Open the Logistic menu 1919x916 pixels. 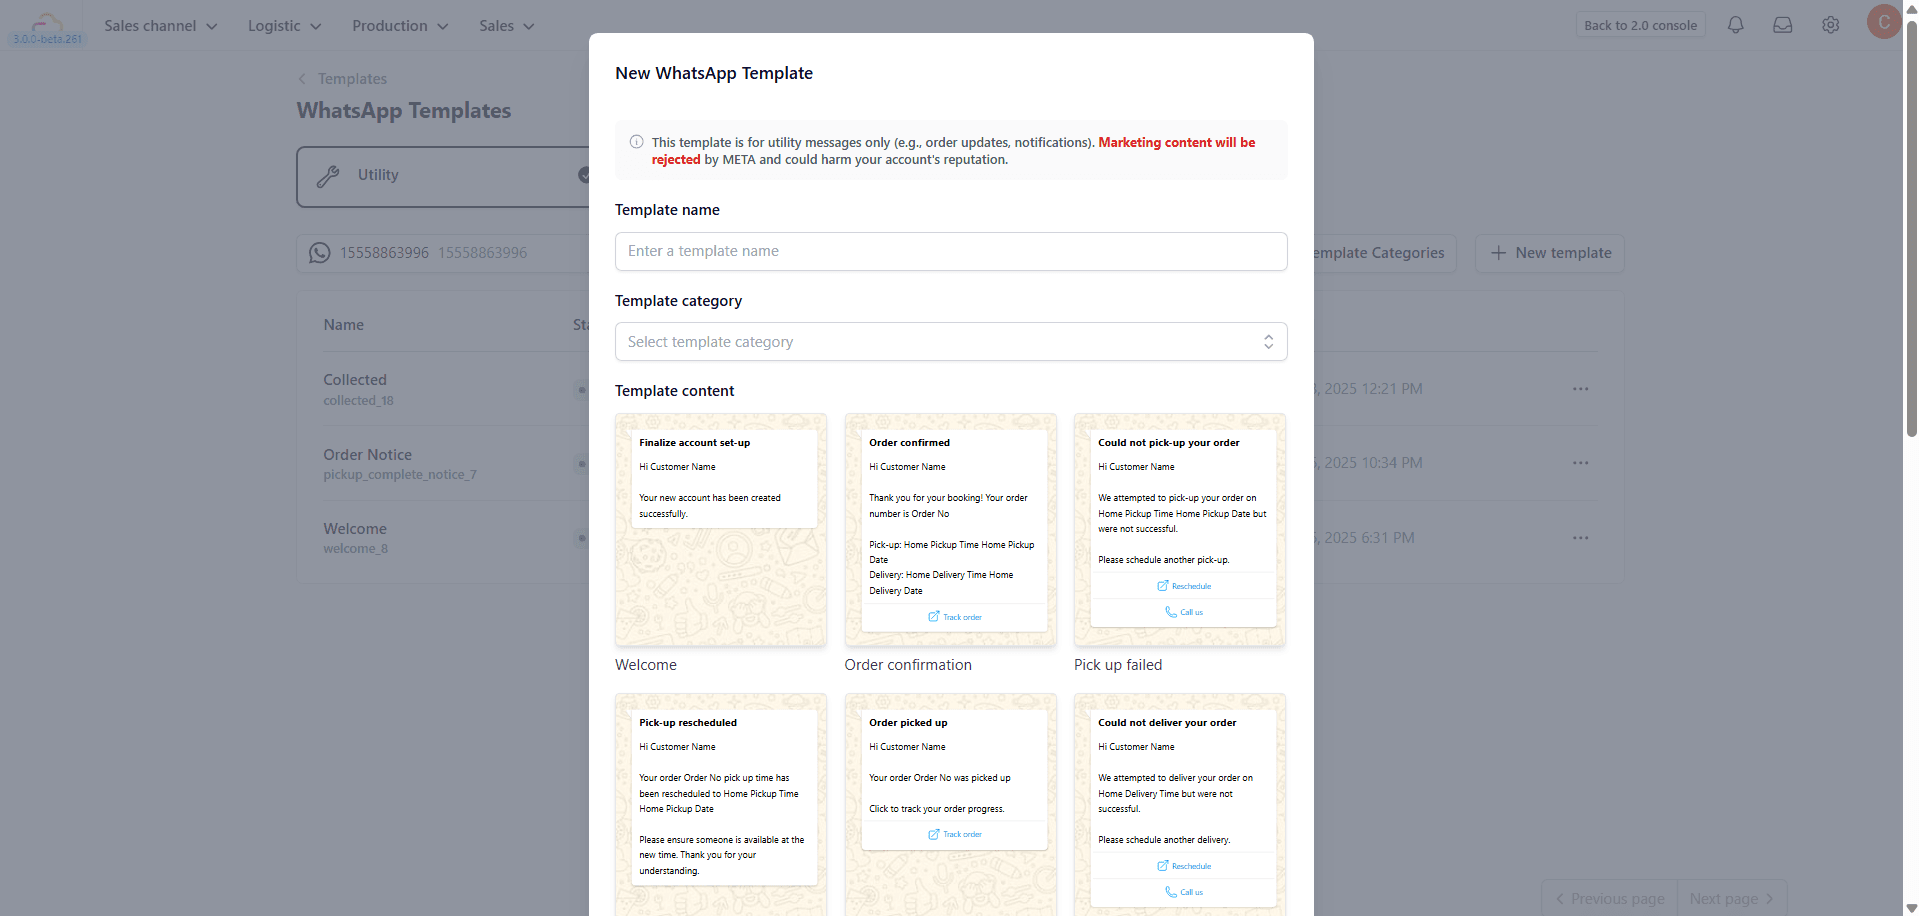click(x=284, y=26)
